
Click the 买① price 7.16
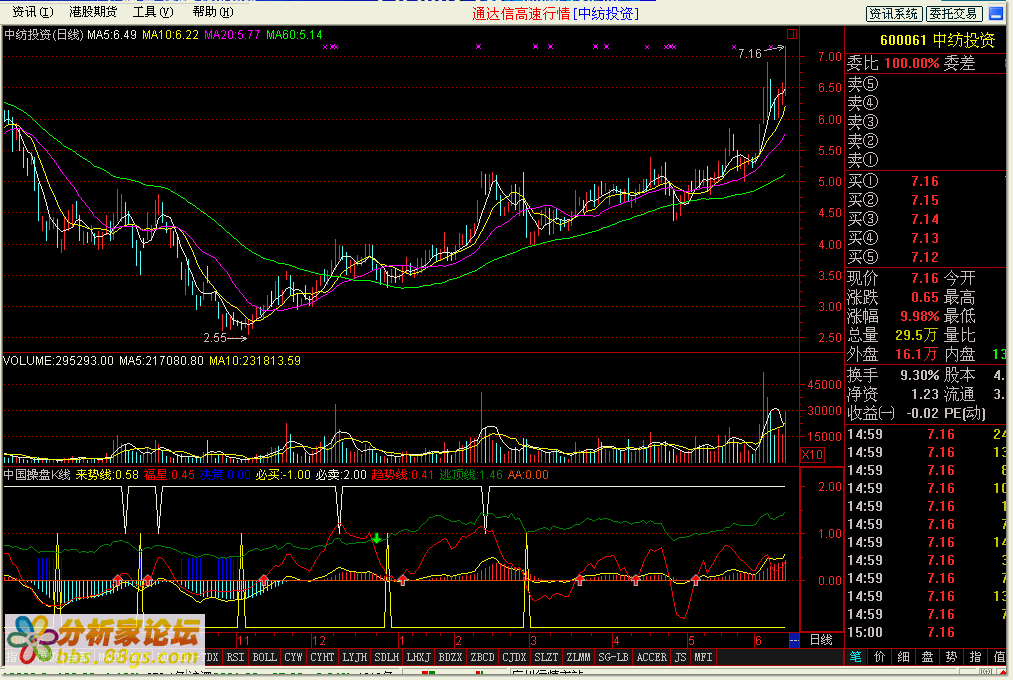click(924, 181)
